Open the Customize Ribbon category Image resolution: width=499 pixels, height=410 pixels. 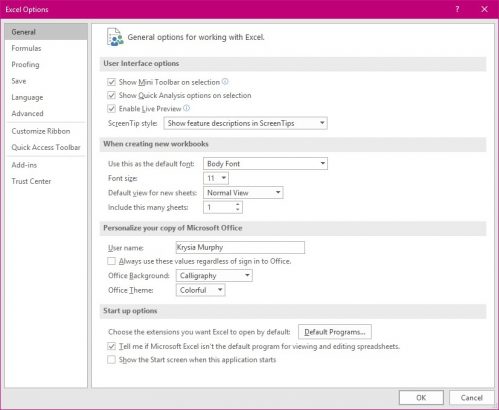point(41,131)
